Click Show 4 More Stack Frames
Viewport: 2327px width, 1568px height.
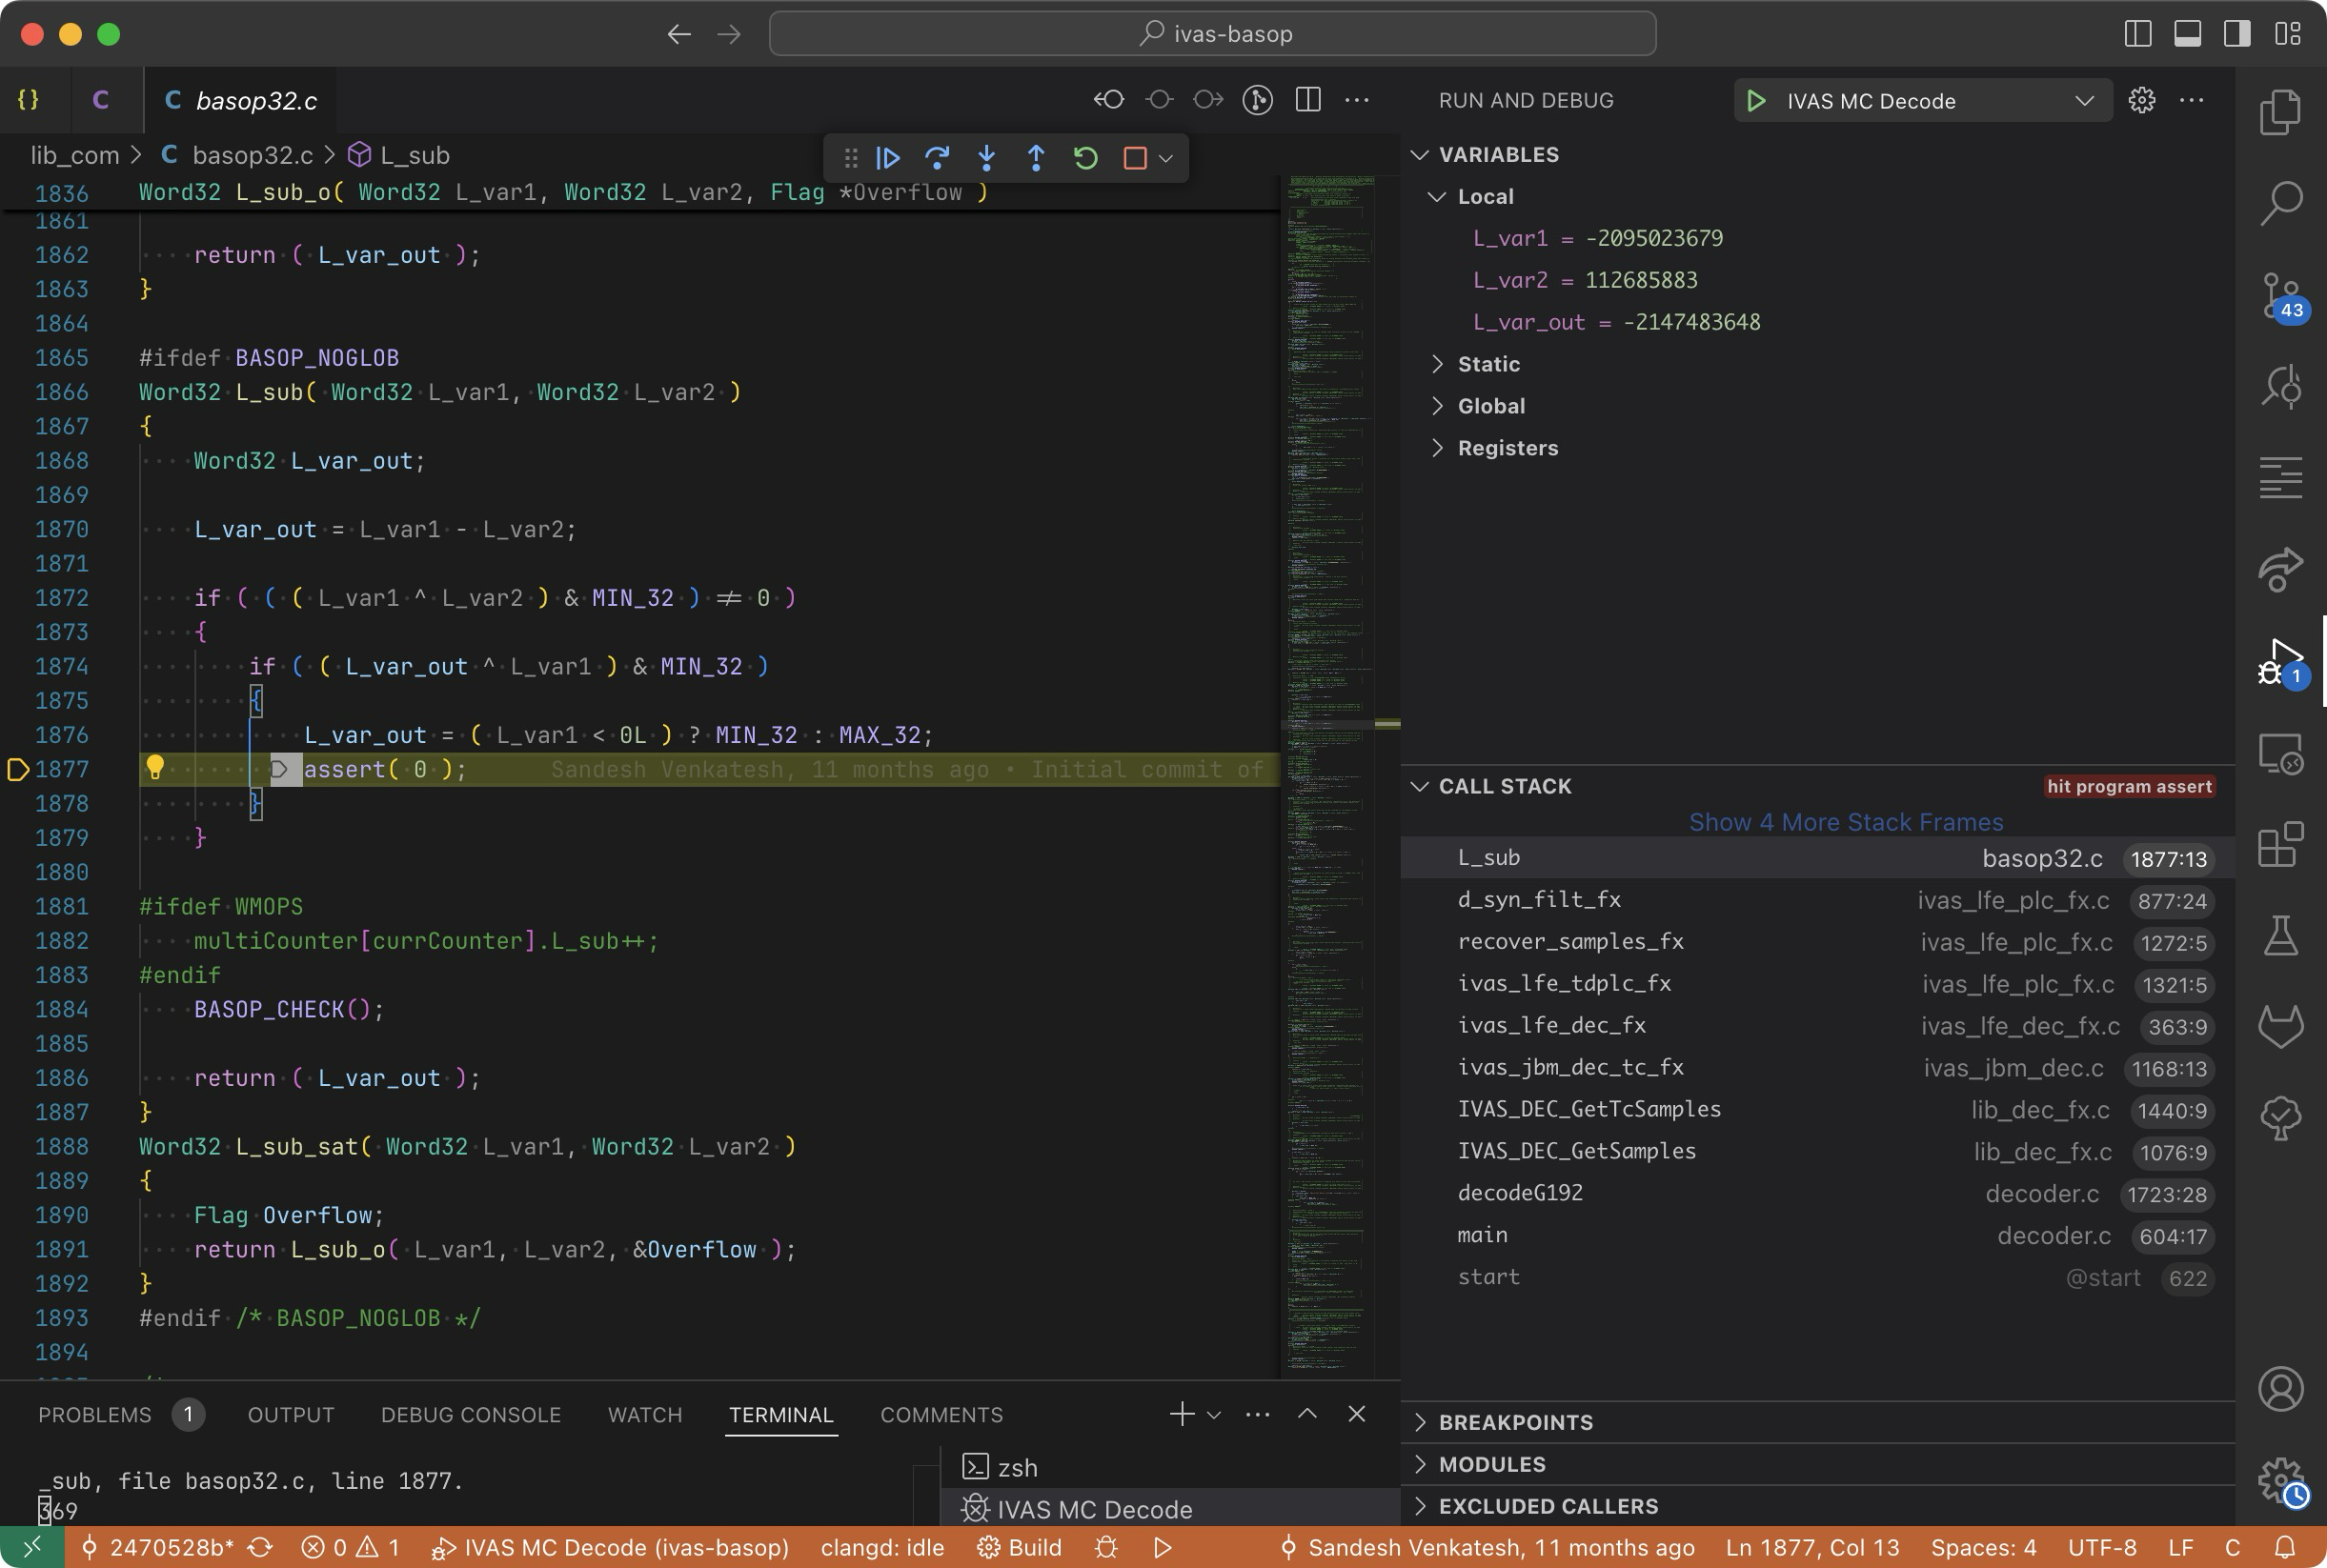[1845, 822]
